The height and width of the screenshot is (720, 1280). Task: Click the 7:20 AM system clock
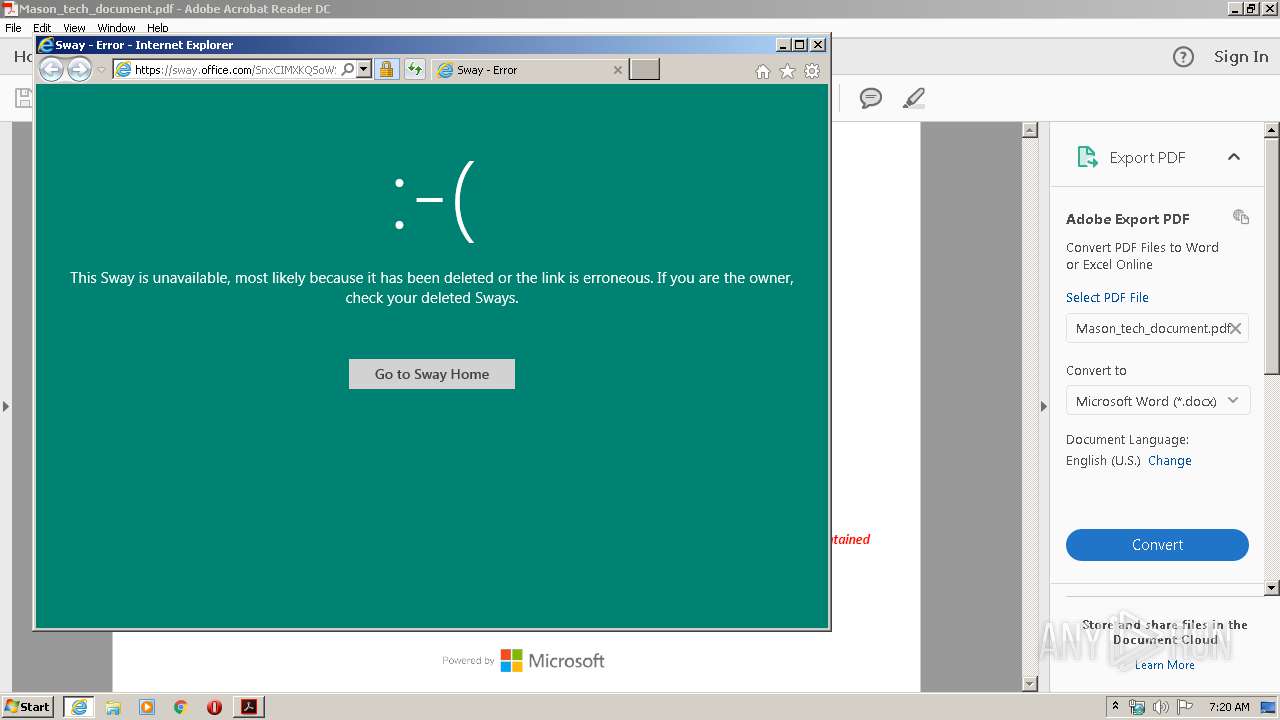pyautogui.click(x=1229, y=707)
